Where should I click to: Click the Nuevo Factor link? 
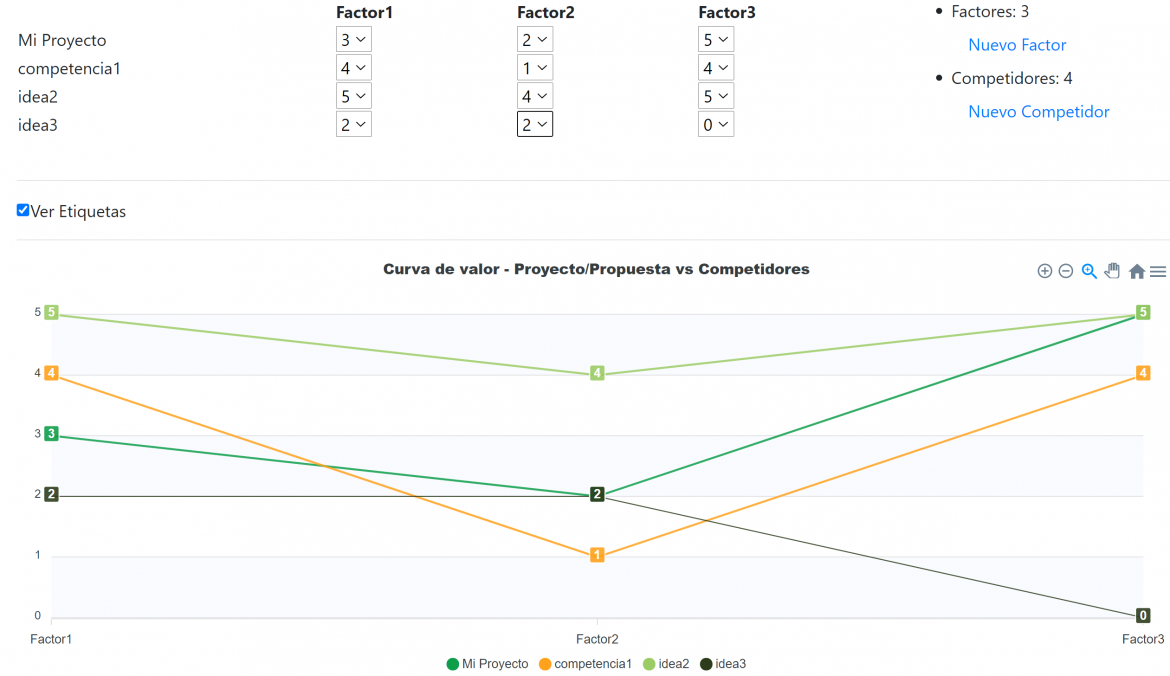[x=1017, y=45]
